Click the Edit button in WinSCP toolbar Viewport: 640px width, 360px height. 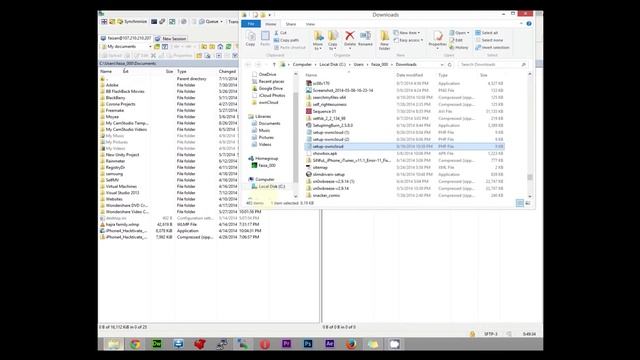[141, 55]
